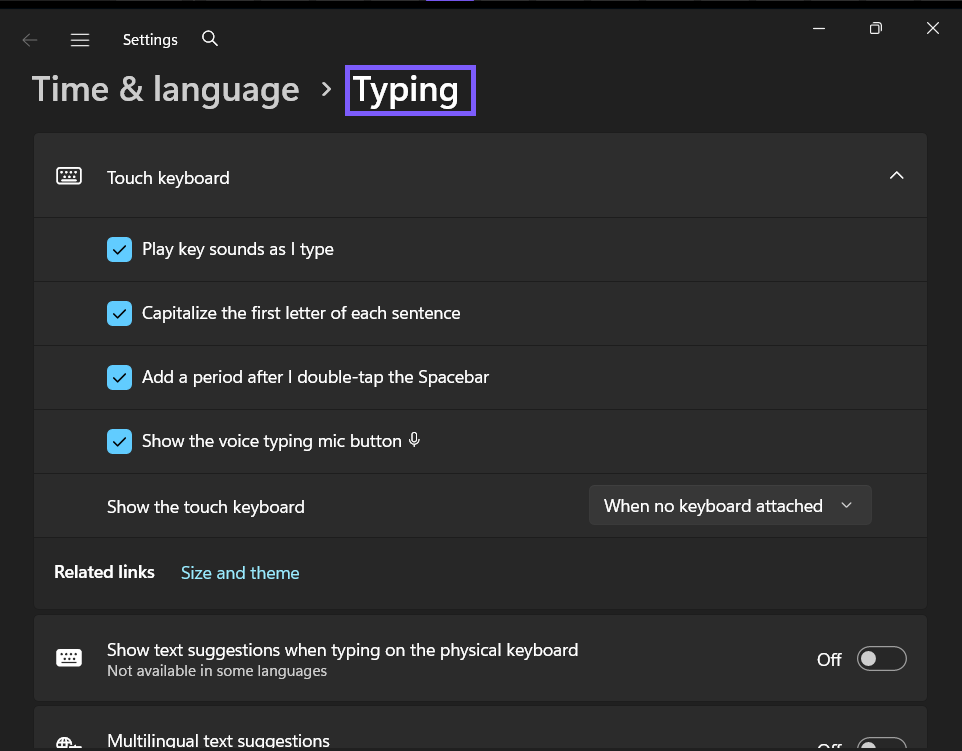Click the Touch keyboard icon
This screenshot has width=962, height=751.
click(x=69, y=176)
